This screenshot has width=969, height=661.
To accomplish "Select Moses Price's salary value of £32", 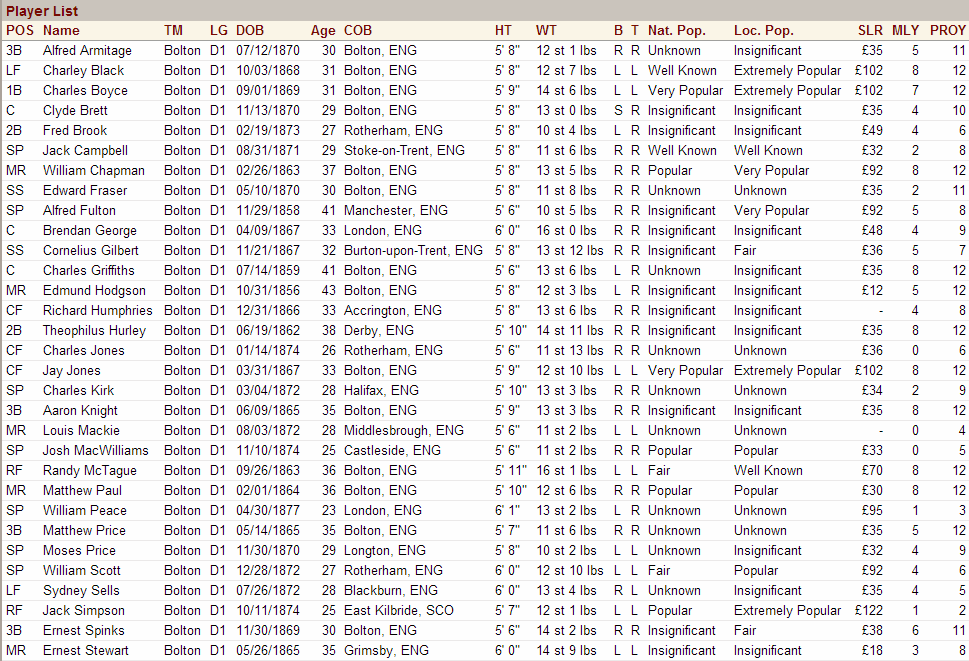I will click(872, 550).
